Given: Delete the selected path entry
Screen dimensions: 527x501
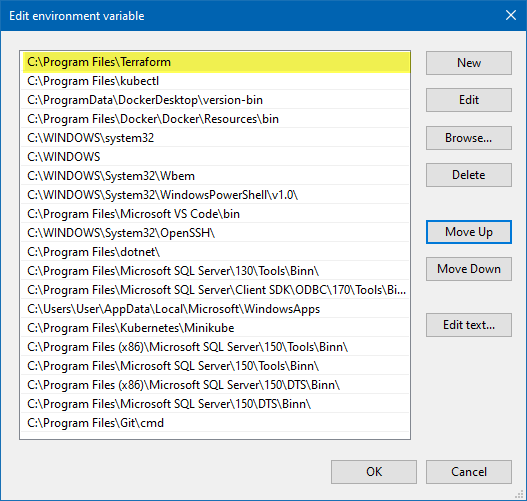Looking at the screenshot, I should click(x=469, y=175).
